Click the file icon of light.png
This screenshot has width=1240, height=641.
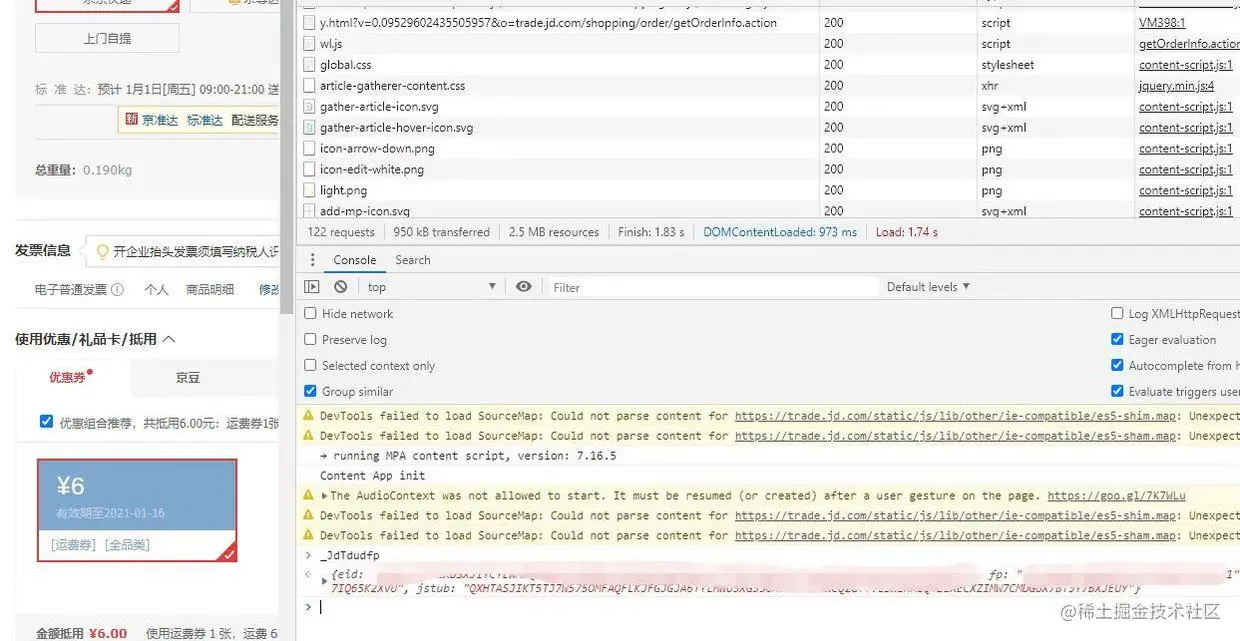click(310, 190)
